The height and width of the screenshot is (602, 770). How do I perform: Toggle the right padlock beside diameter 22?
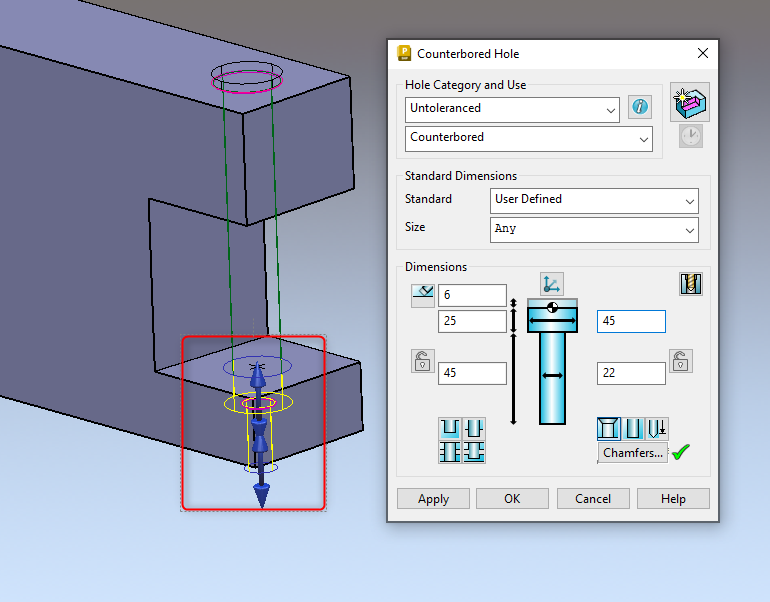[x=681, y=361]
